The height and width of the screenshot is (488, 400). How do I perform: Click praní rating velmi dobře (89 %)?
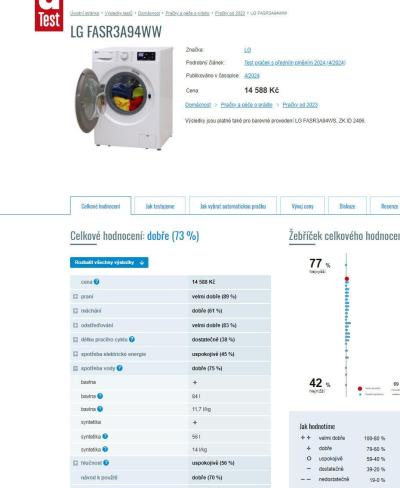214,296
